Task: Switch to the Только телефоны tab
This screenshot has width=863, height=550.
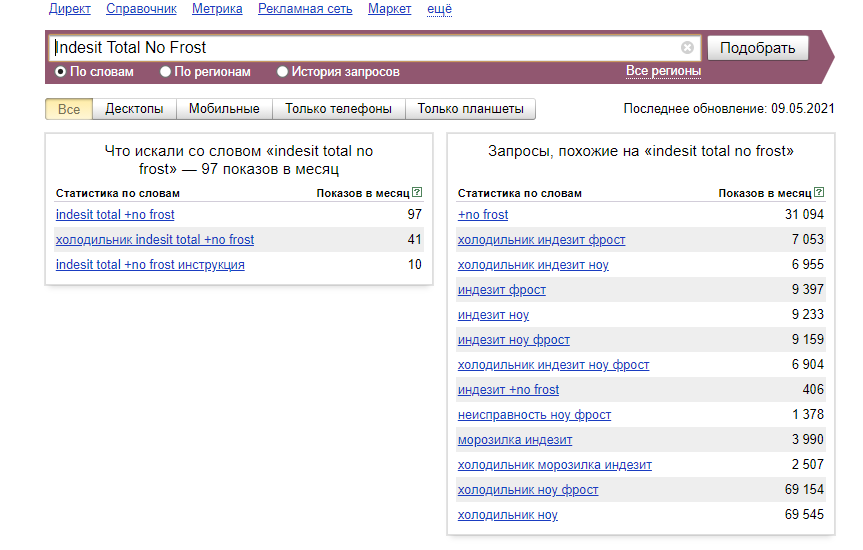Action: [338, 109]
